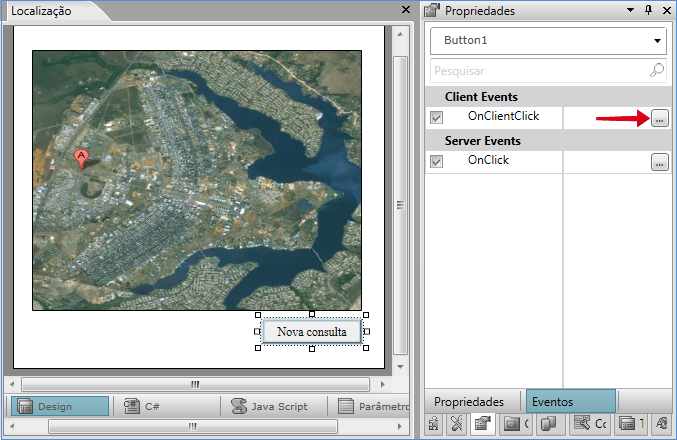This screenshot has height=440, width=677.
Task: Open the OnClientClick event editor ellipsis button
Action: pyautogui.click(x=659, y=119)
